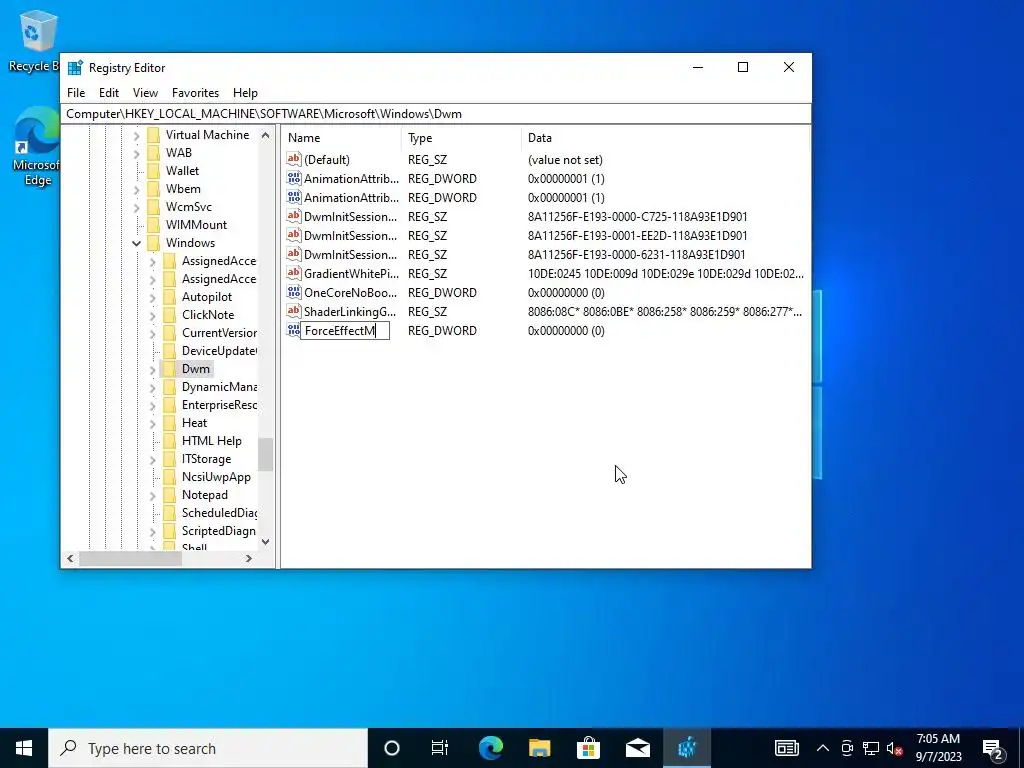Click the ForceEffectM name edit box
The image size is (1024, 768).
click(x=345, y=330)
